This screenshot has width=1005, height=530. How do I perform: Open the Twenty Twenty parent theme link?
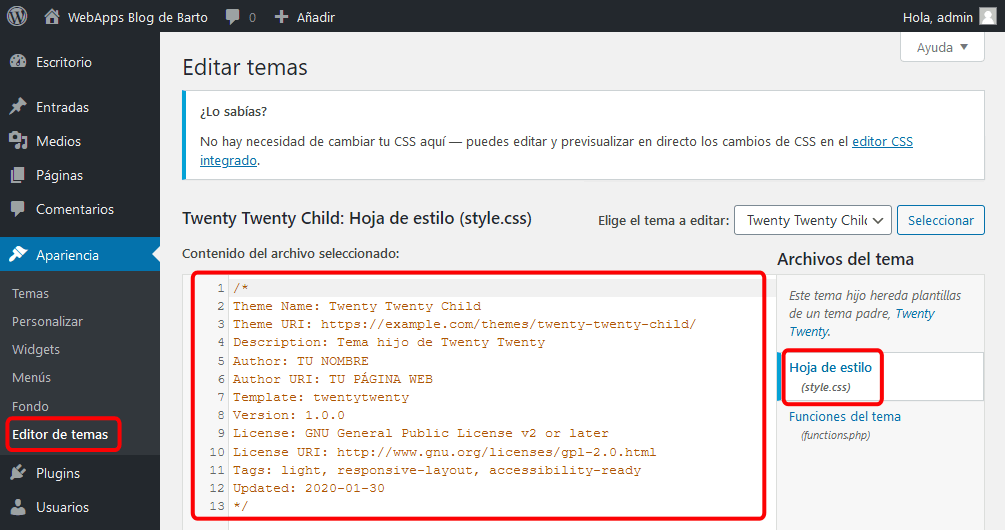coord(915,313)
